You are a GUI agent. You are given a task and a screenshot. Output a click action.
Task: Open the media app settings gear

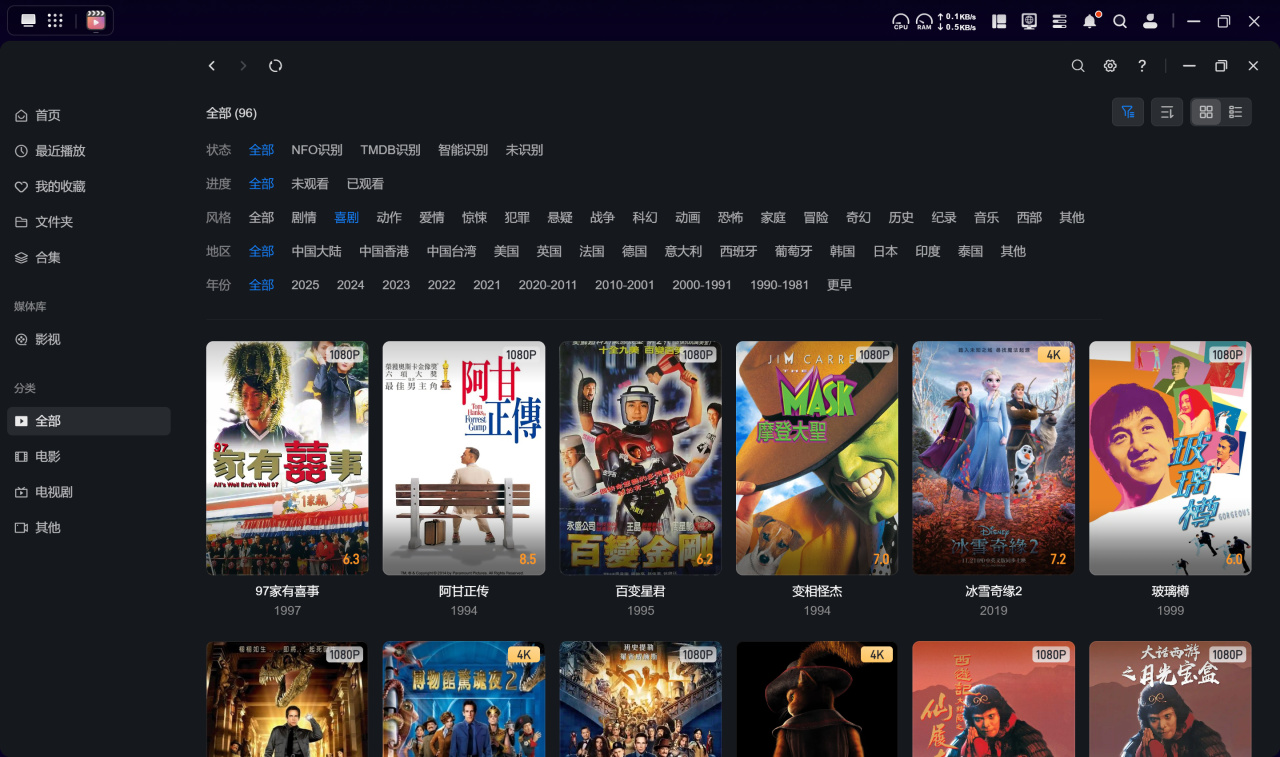(x=1110, y=66)
